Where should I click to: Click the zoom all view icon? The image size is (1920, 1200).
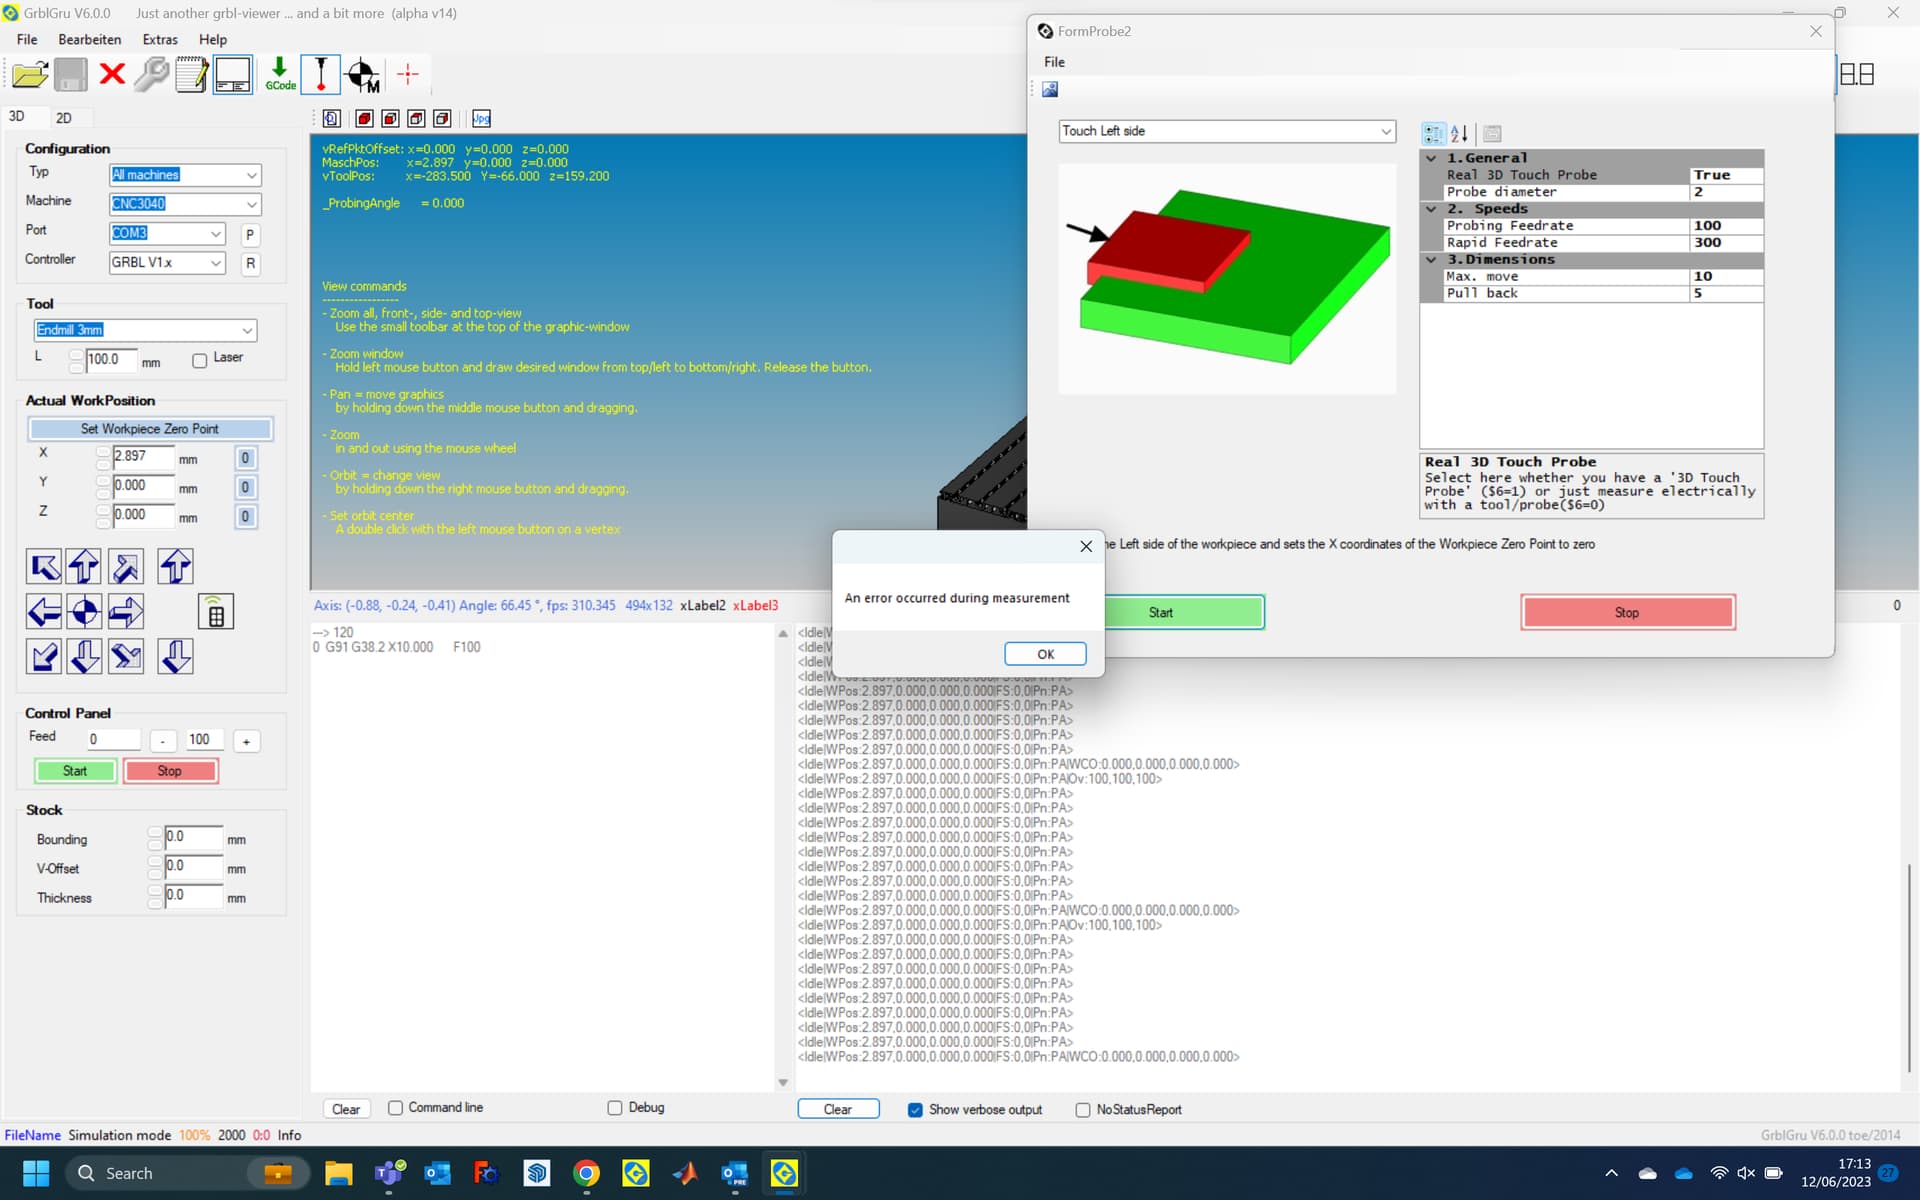pyautogui.click(x=332, y=118)
